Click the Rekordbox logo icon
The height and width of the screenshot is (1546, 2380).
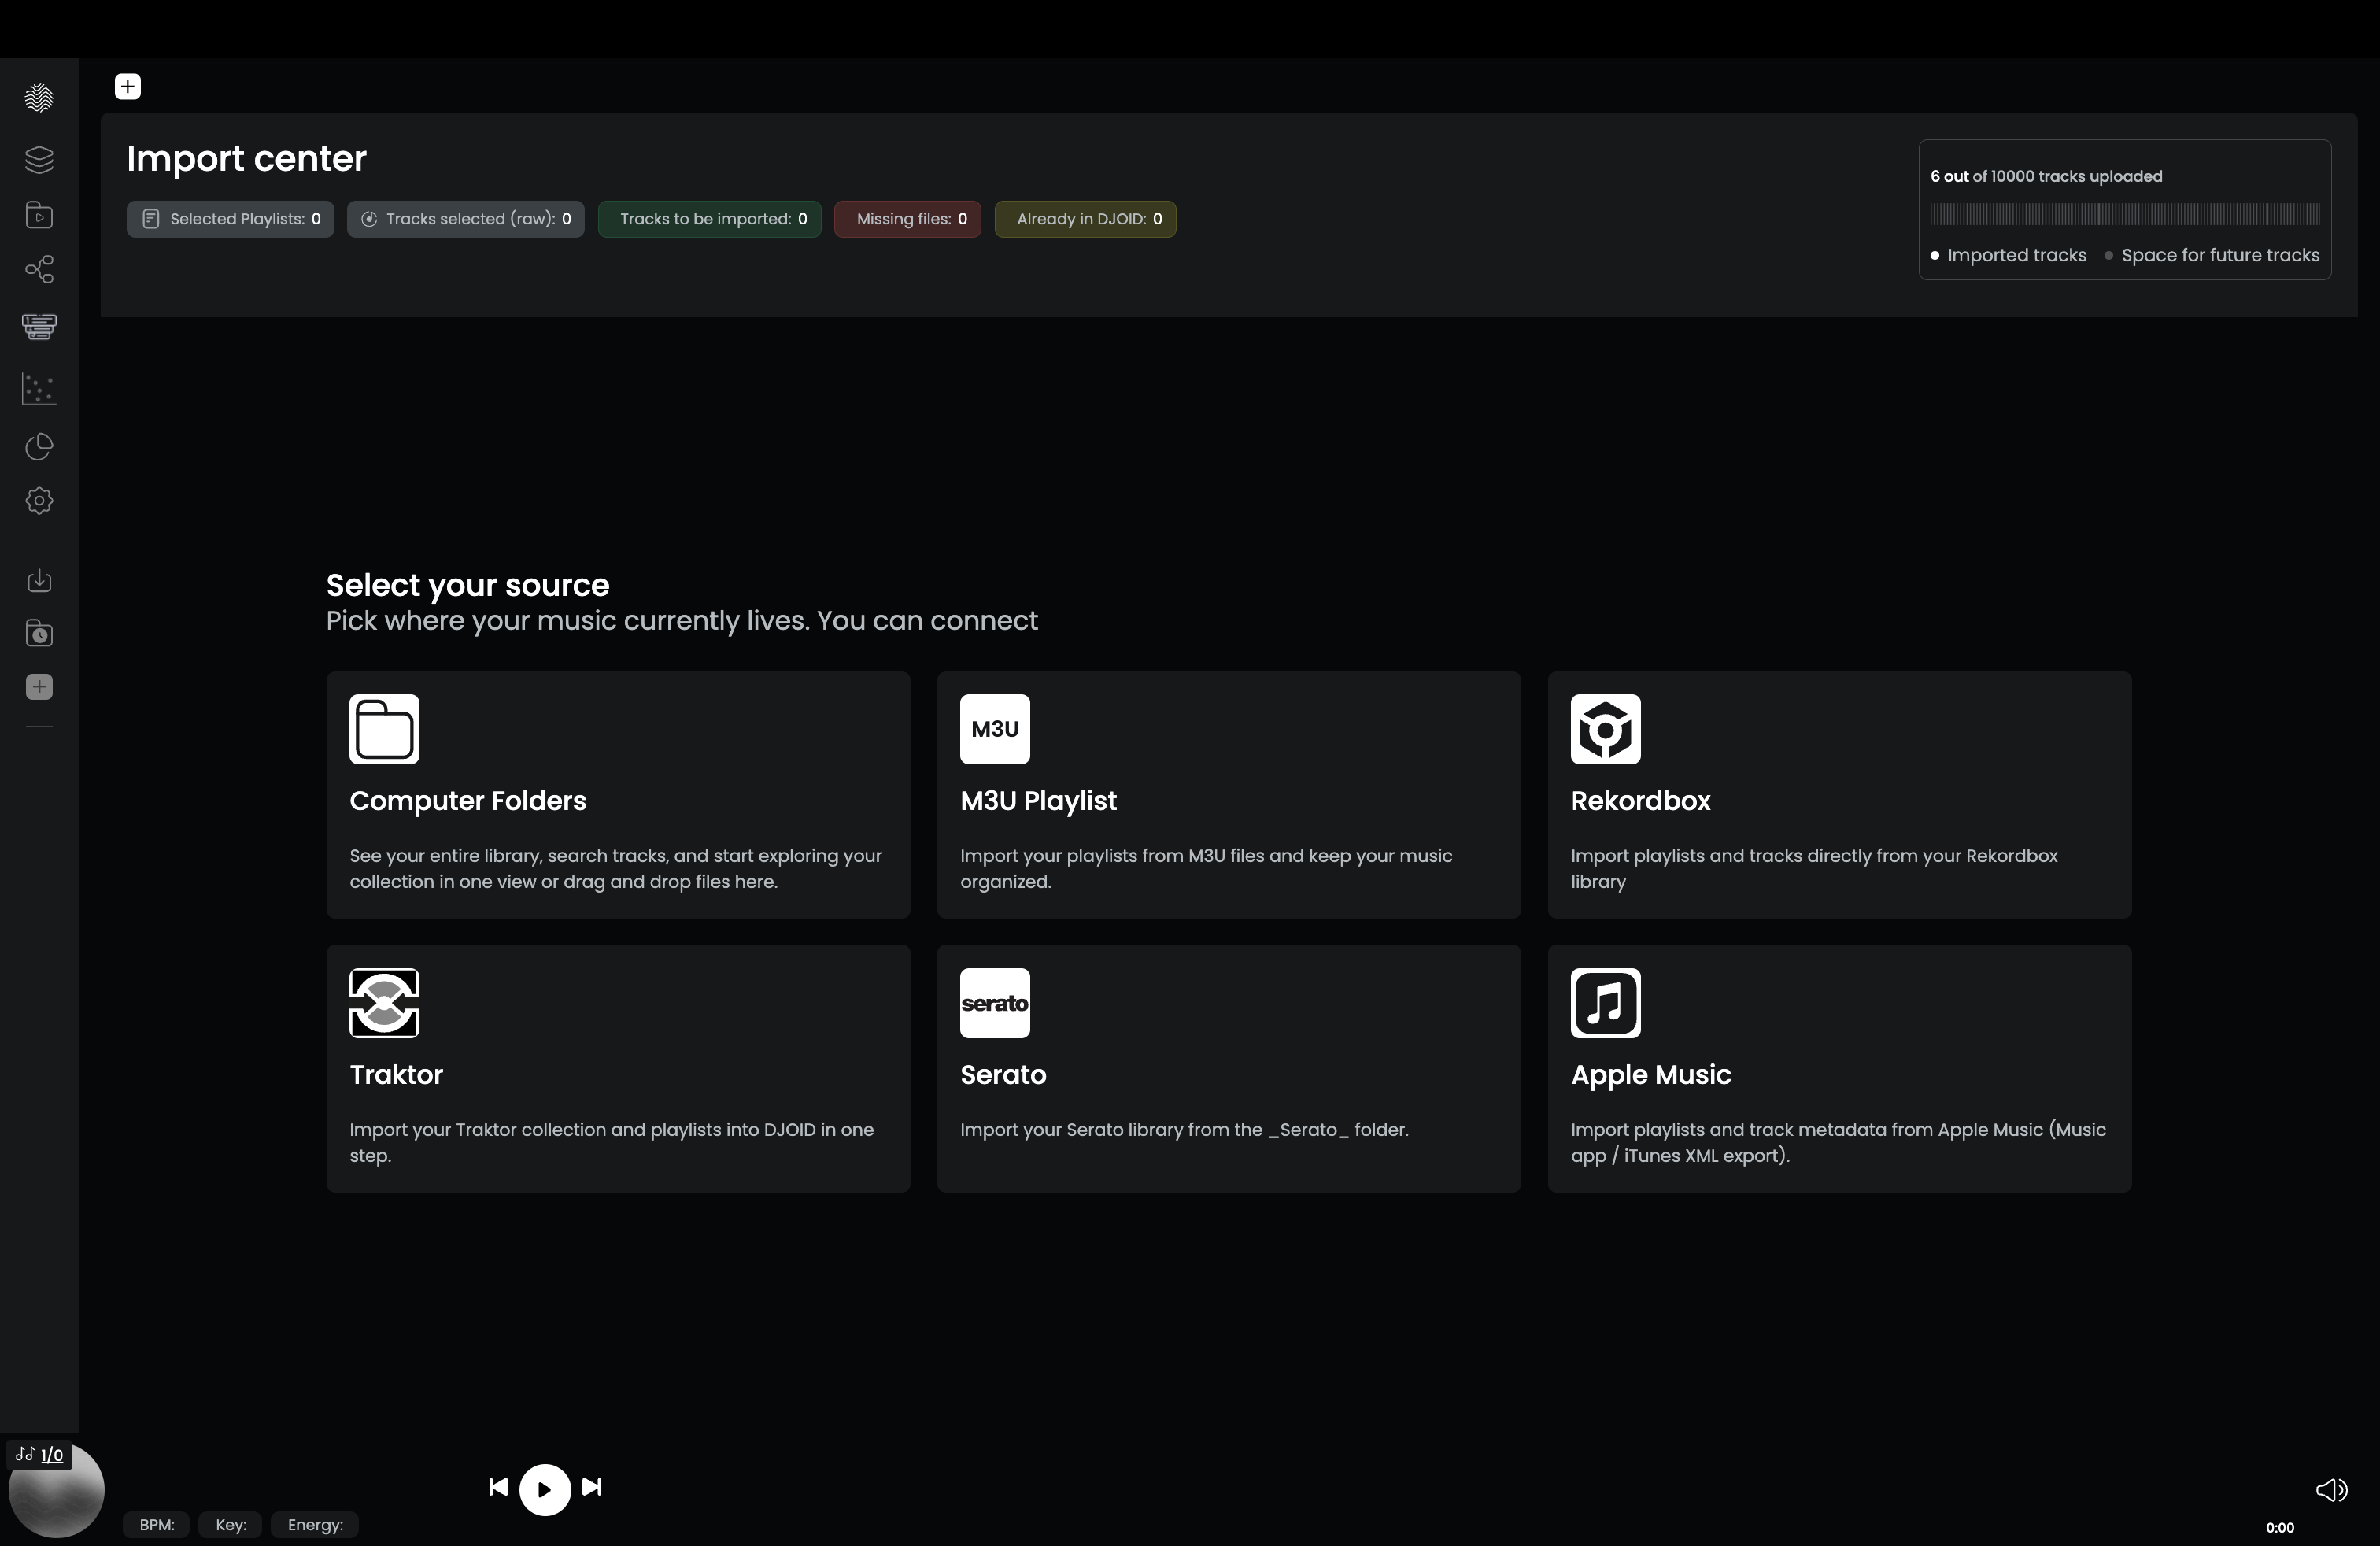click(1606, 729)
